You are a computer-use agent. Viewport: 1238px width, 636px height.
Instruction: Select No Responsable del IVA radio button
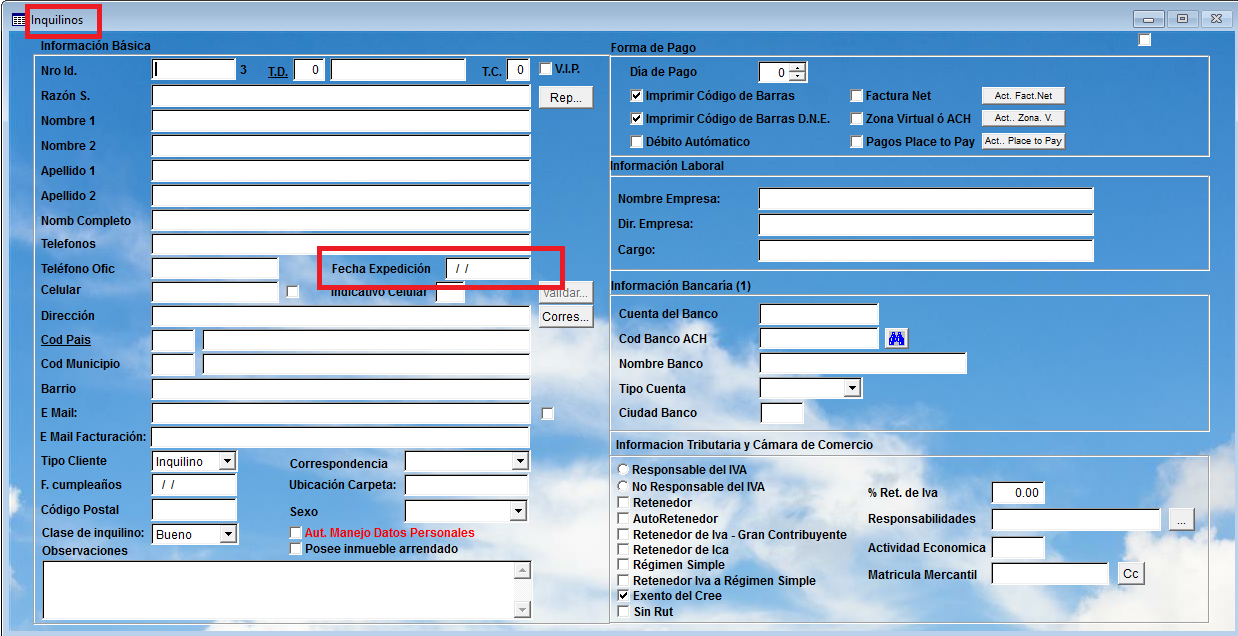[624, 487]
